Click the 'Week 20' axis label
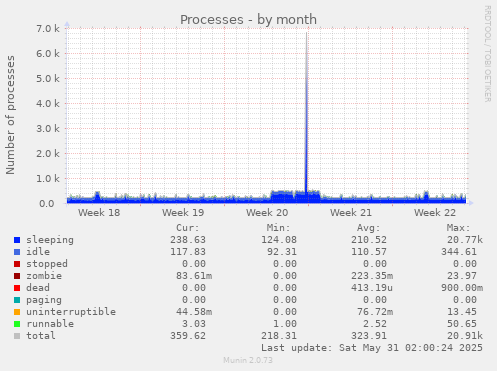Screen dimensions: 497x371 pos(267,213)
